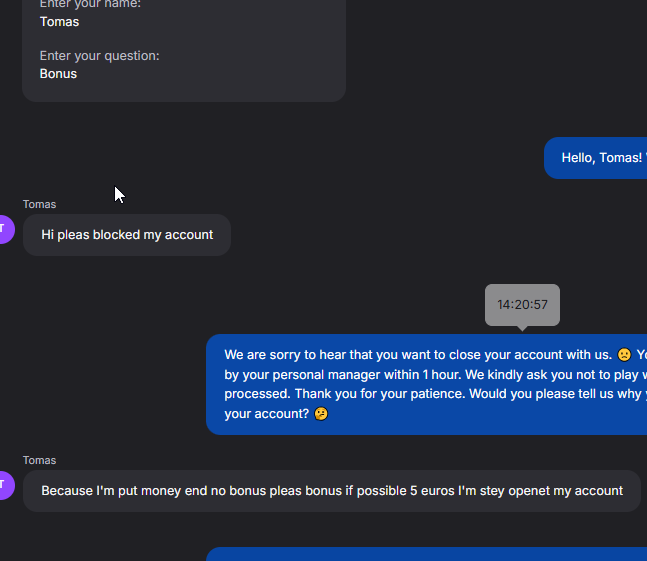Click Tomas avatar beside "Because I'm put money" message

click(x=5, y=485)
